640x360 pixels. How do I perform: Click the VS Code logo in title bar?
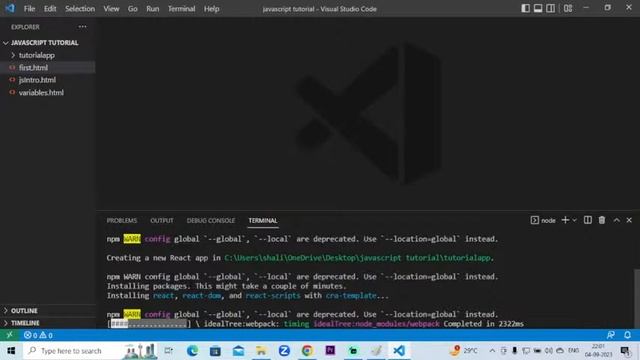pos(10,8)
